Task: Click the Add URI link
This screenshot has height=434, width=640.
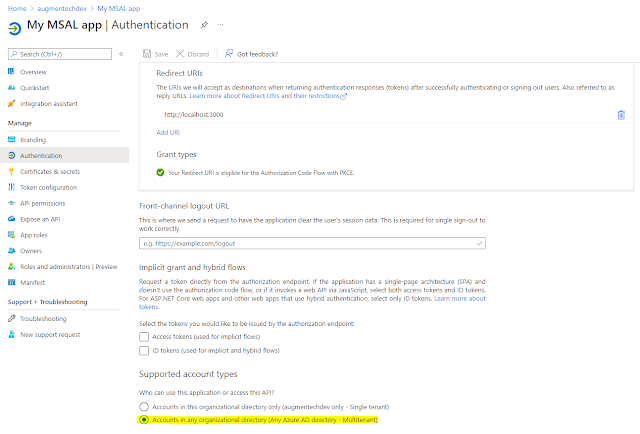Action: (x=168, y=133)
